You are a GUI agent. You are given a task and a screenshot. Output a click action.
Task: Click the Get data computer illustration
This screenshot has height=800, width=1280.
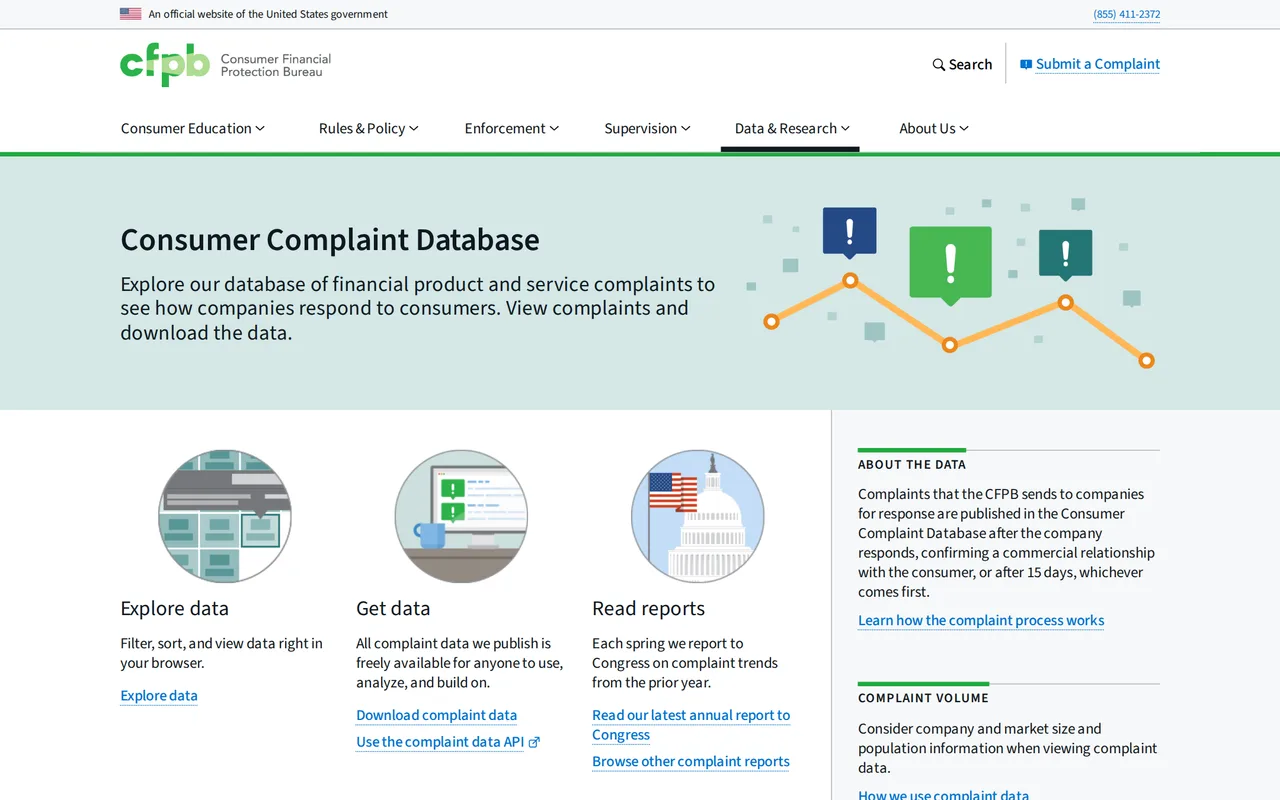tap(461, 516)
